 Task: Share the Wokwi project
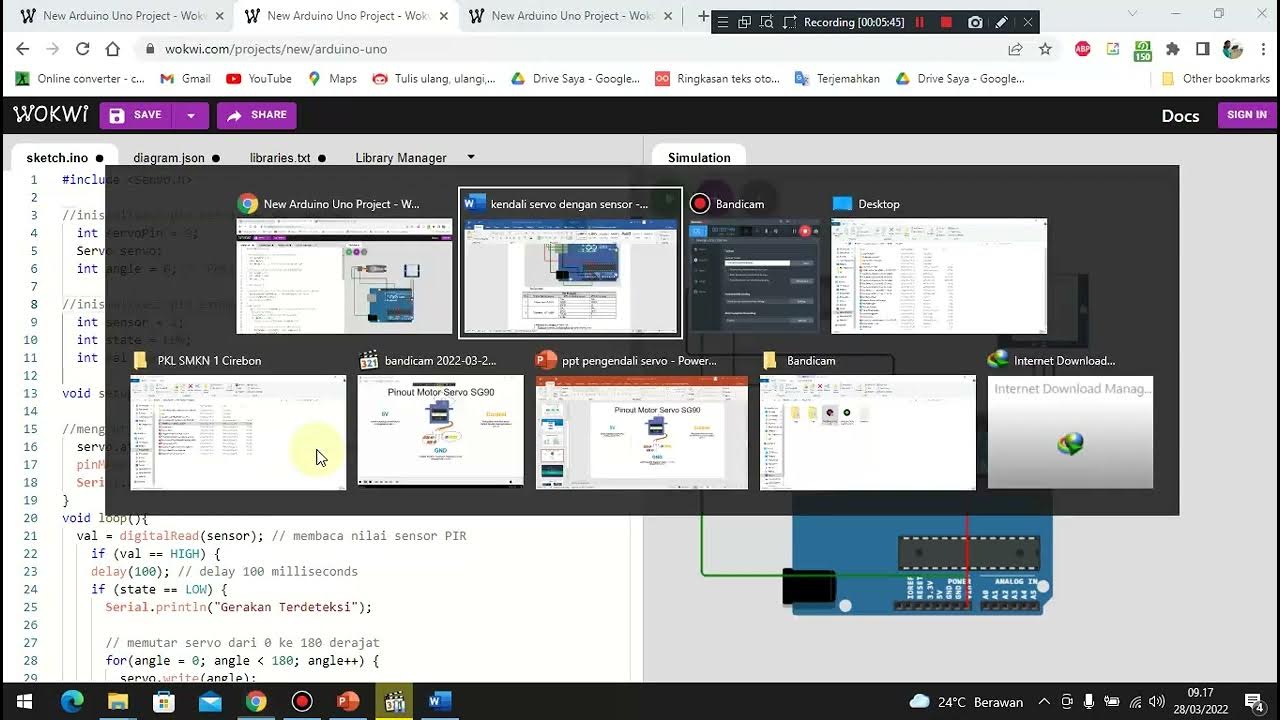[x=256, y=115]
